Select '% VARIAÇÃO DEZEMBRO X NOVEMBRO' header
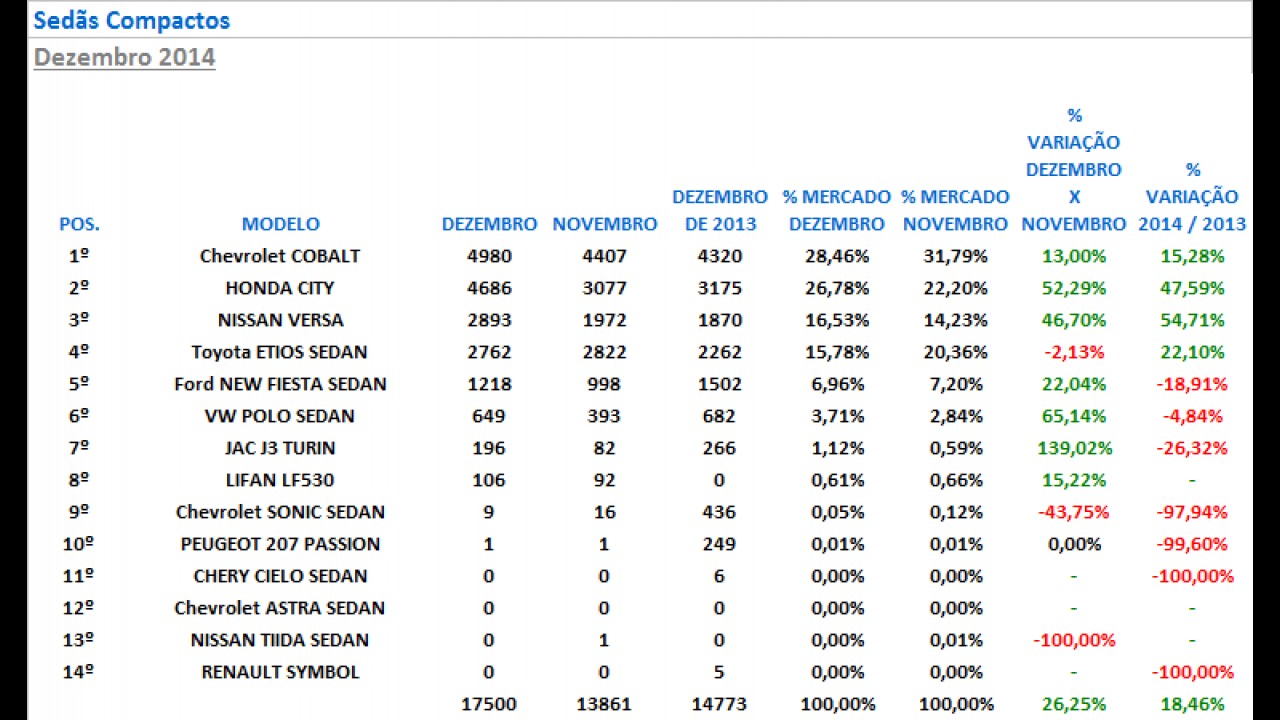 (x=1074, y=170)
